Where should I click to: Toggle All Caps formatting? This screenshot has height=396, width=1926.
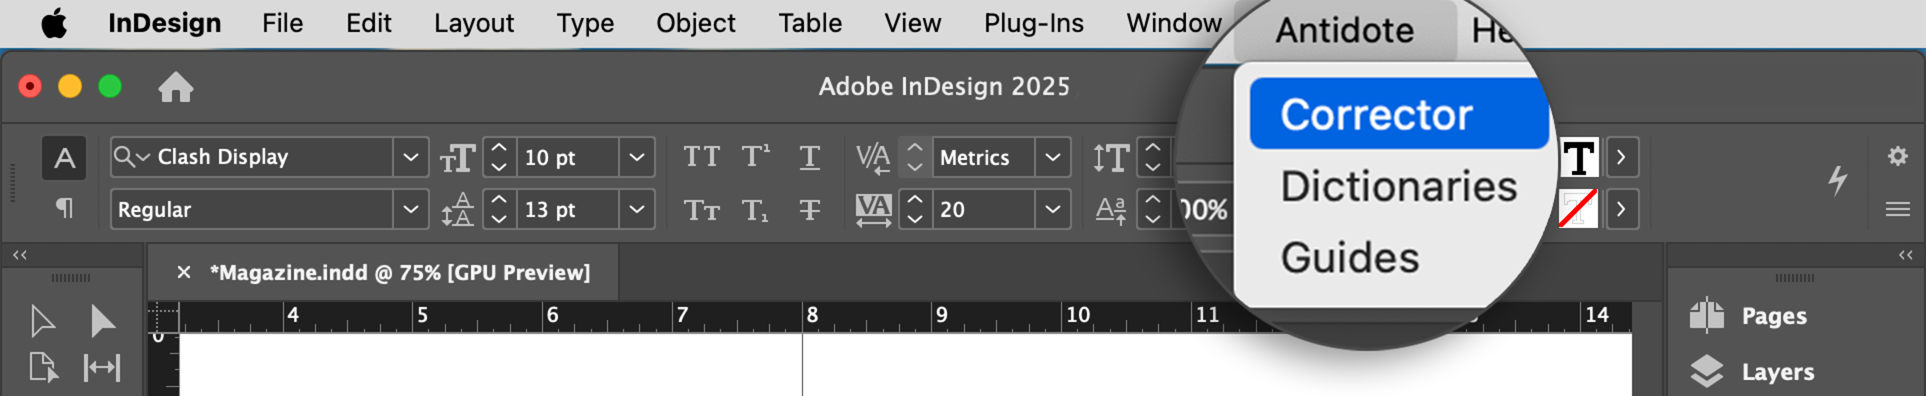701,157
